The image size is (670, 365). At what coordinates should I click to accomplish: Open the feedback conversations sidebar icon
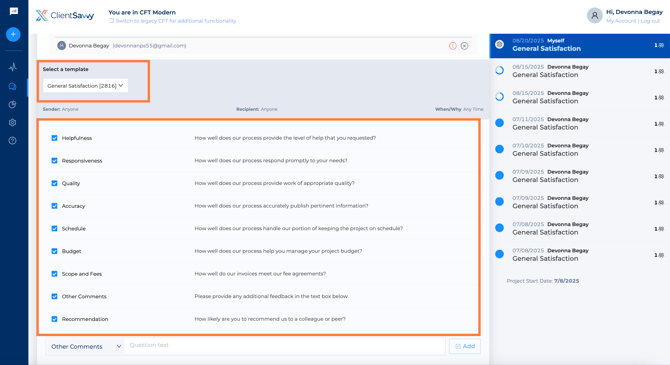tap(12, 87)
